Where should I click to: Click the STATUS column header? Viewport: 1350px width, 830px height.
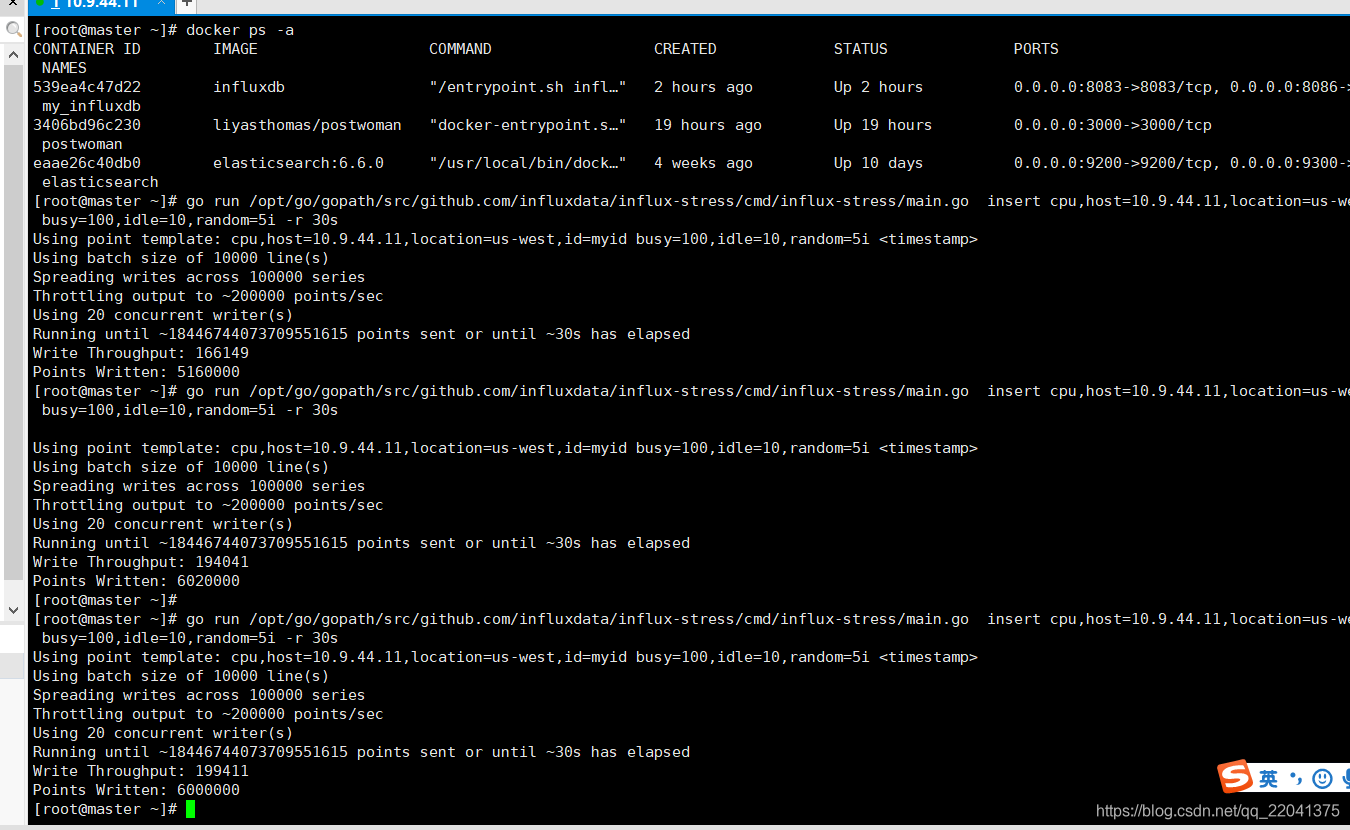tap(861, 49)
